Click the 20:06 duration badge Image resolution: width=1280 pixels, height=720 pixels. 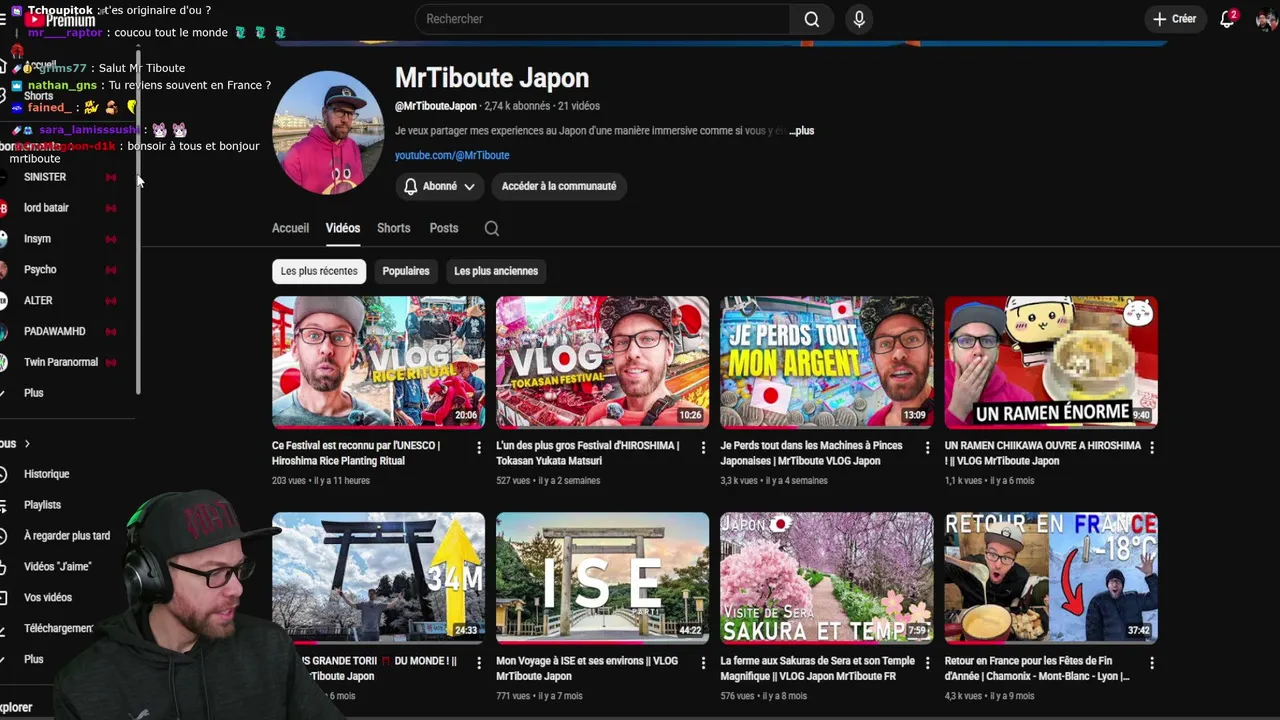(466, 415)
